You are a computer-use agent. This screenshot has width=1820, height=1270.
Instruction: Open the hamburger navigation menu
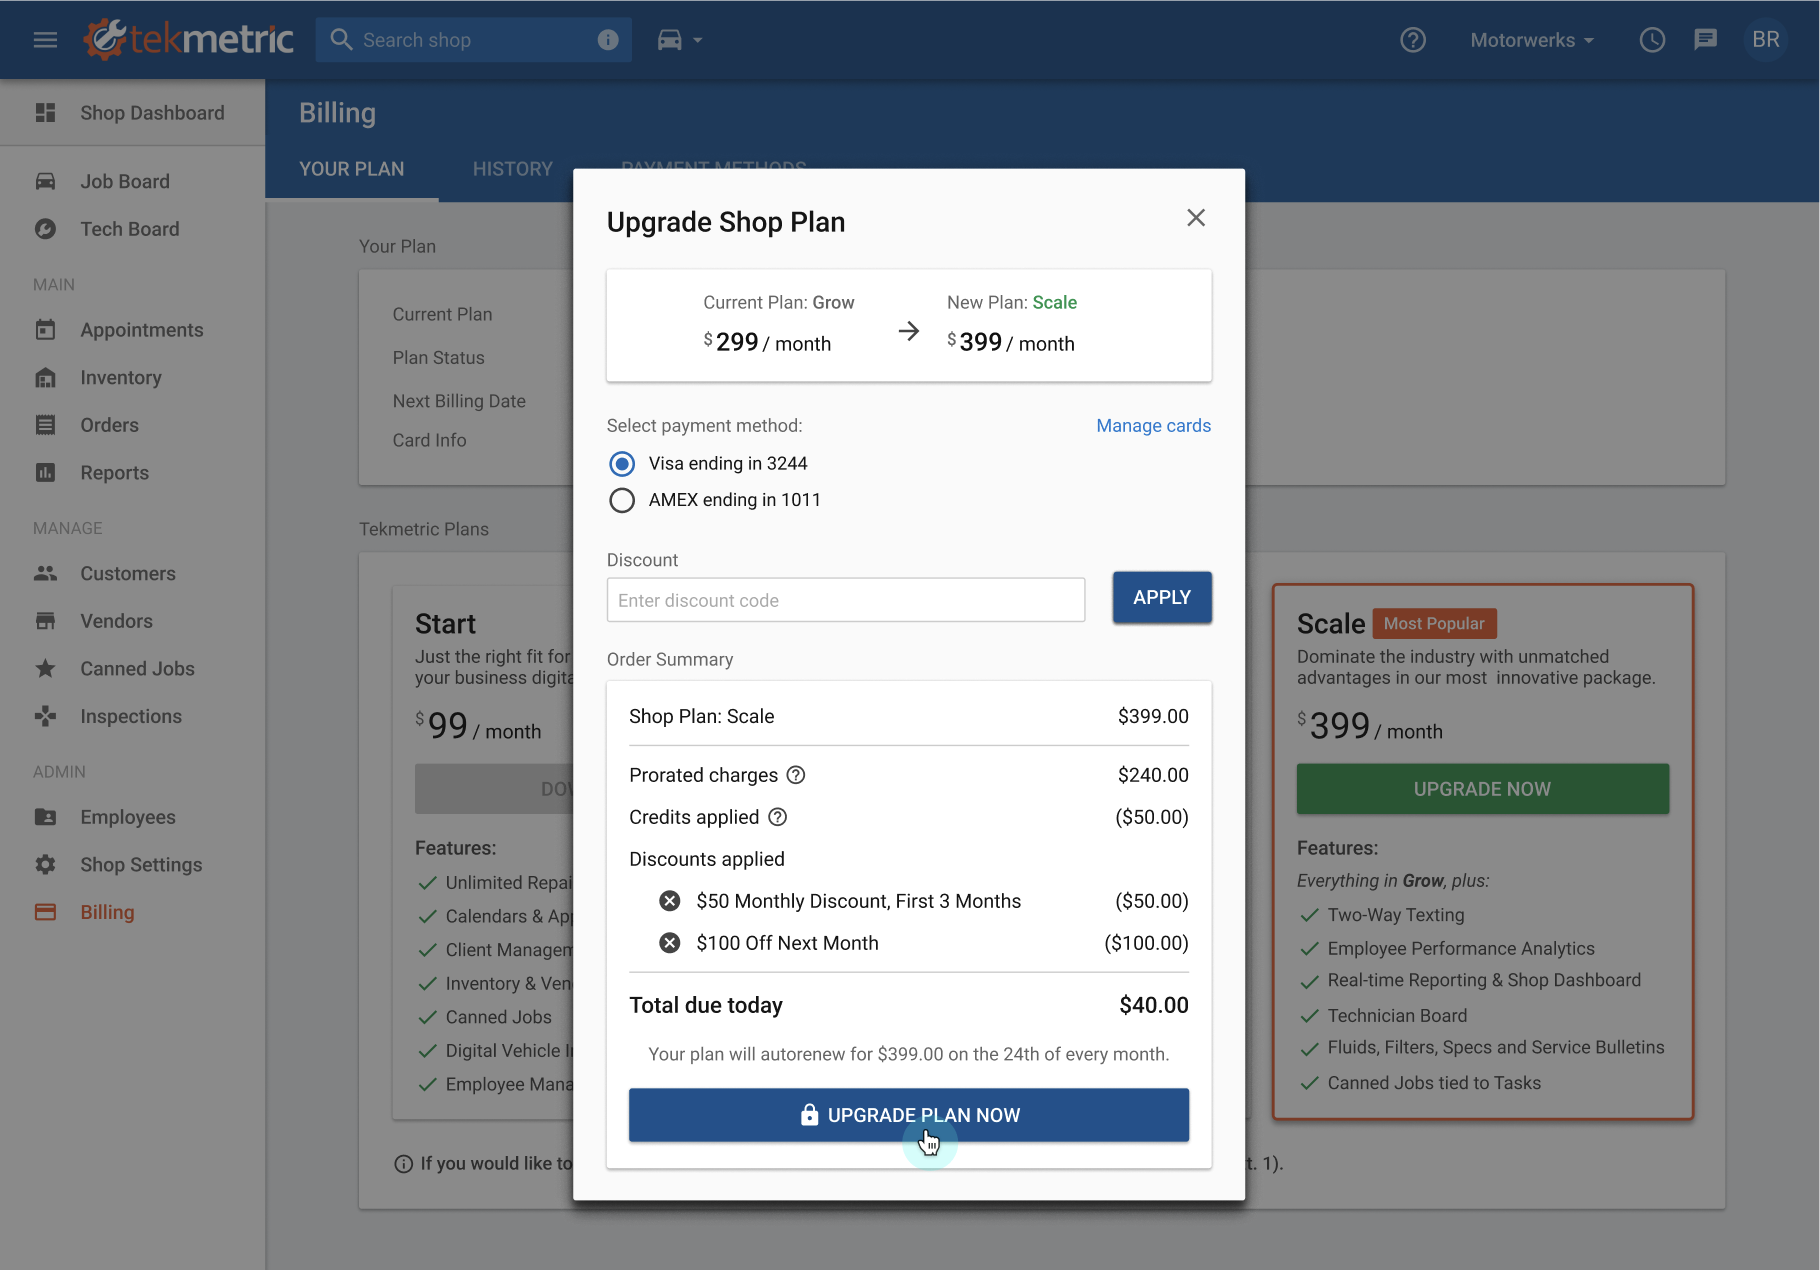coord(45,40)
